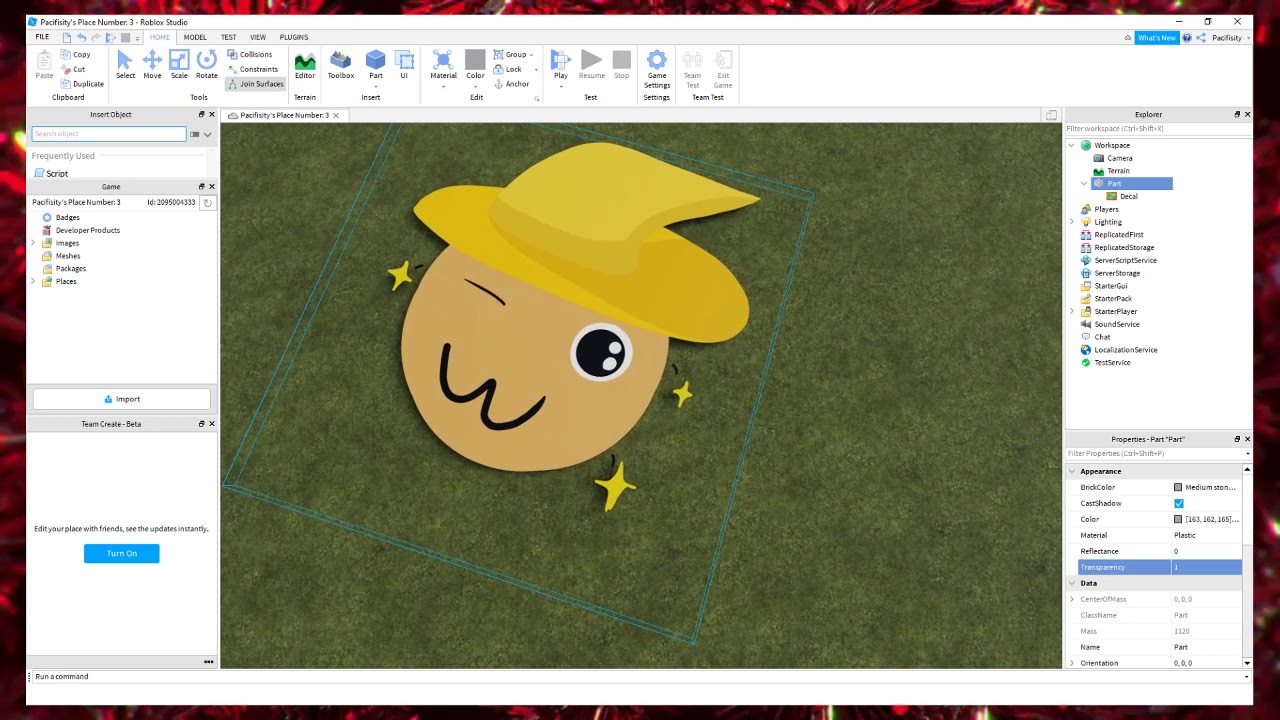This screenshot has height=720, width=1280.
Task: Expand the Images folder in Game panel
Action: [x=34, y=243]
